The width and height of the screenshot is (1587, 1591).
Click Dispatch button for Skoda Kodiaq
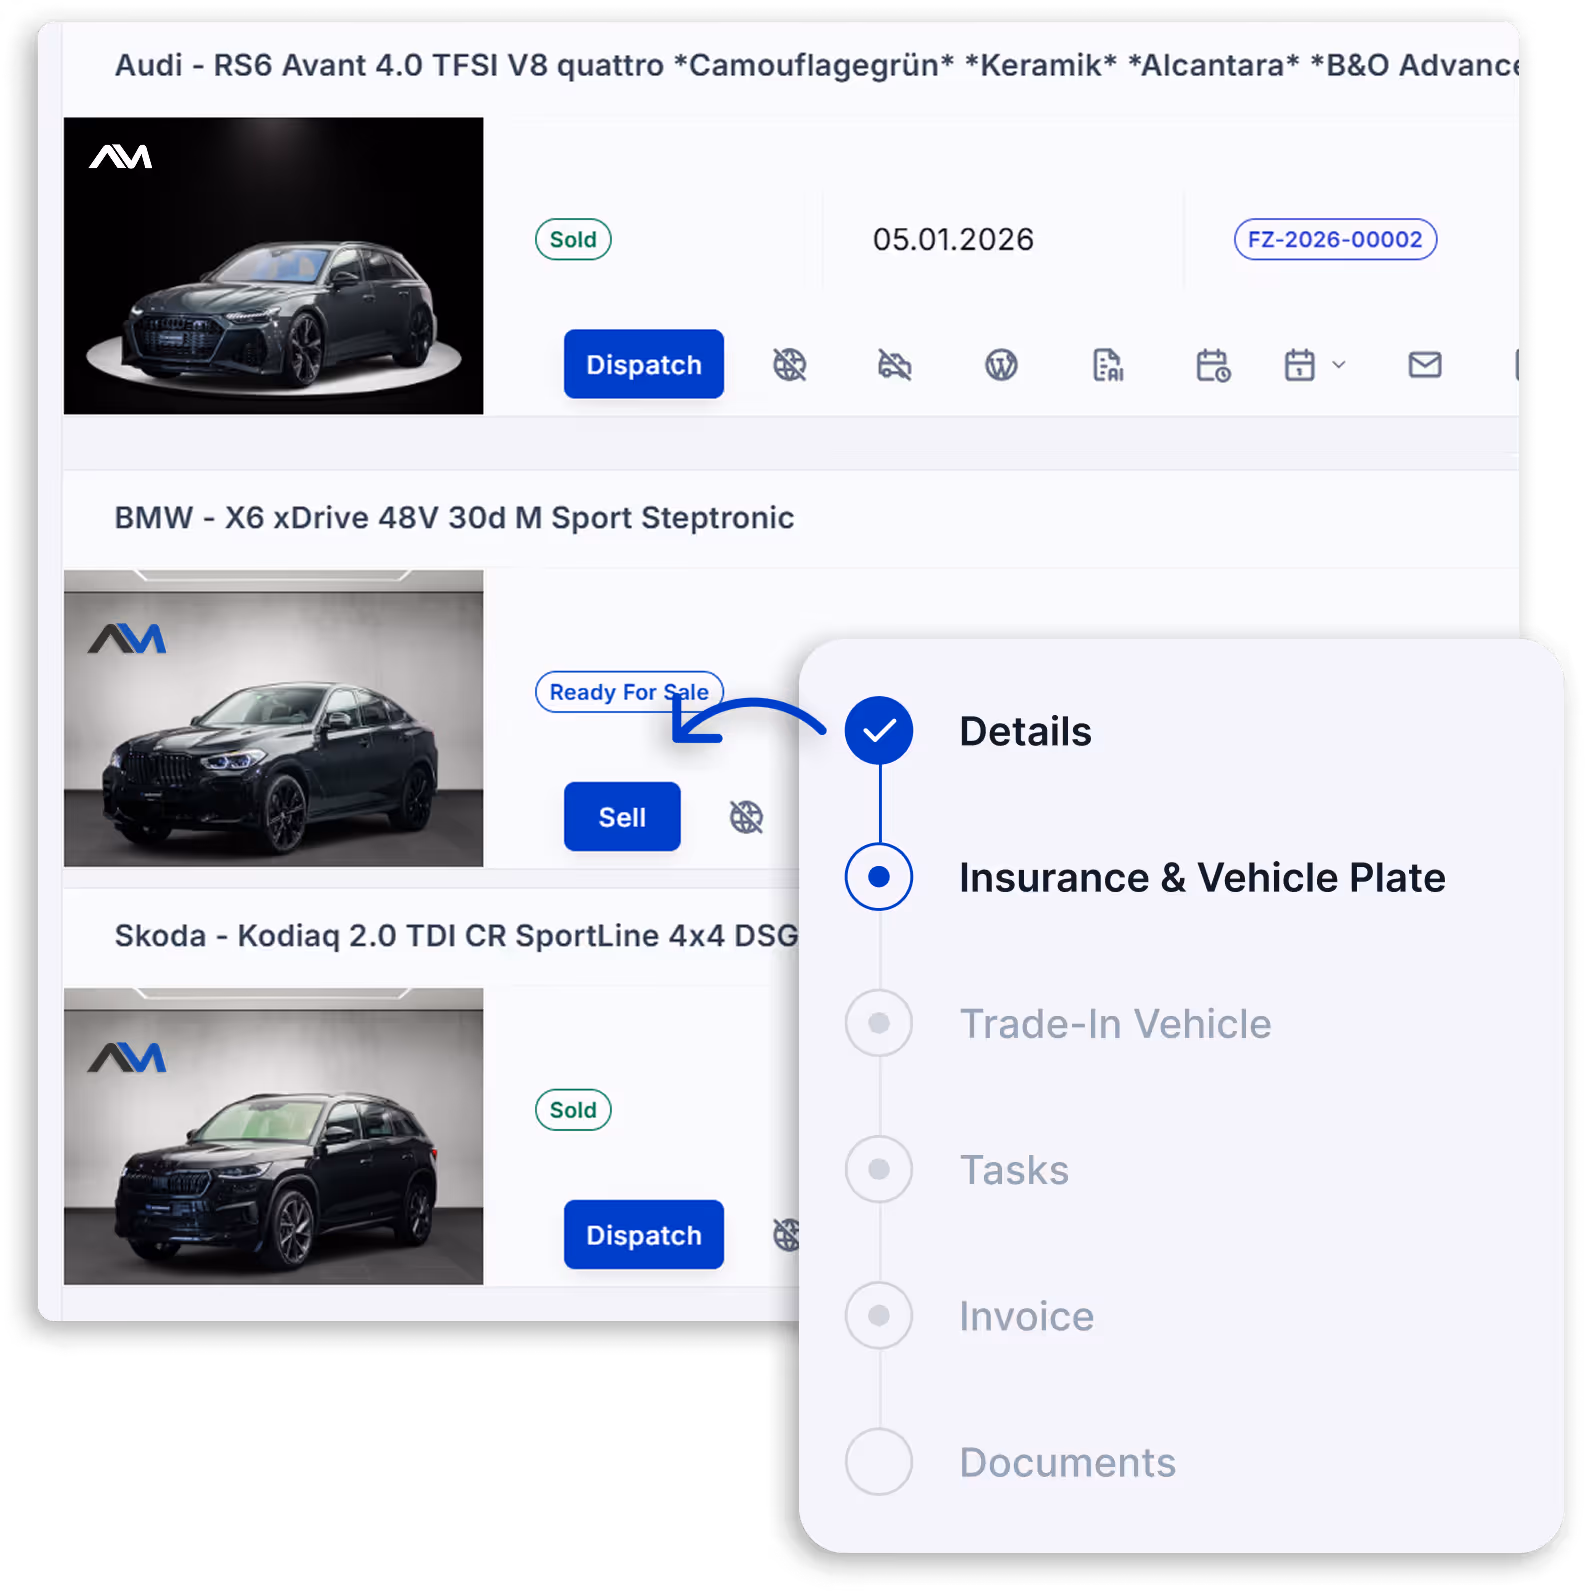[x=644, y=1235]
